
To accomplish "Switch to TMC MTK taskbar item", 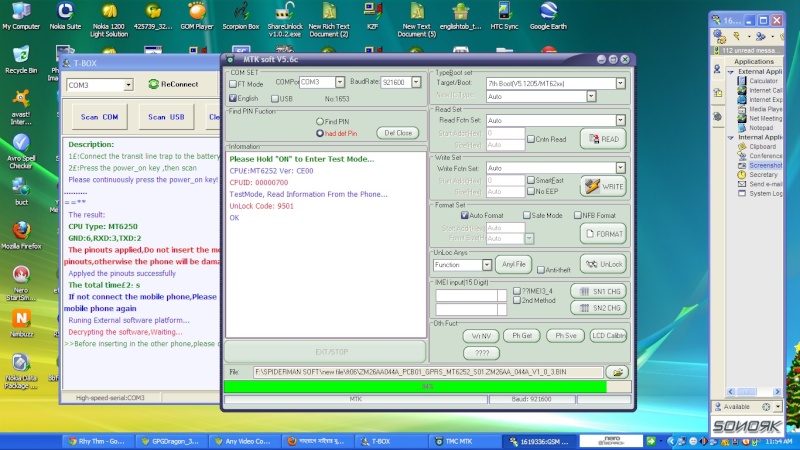I will tap(465, 441).
